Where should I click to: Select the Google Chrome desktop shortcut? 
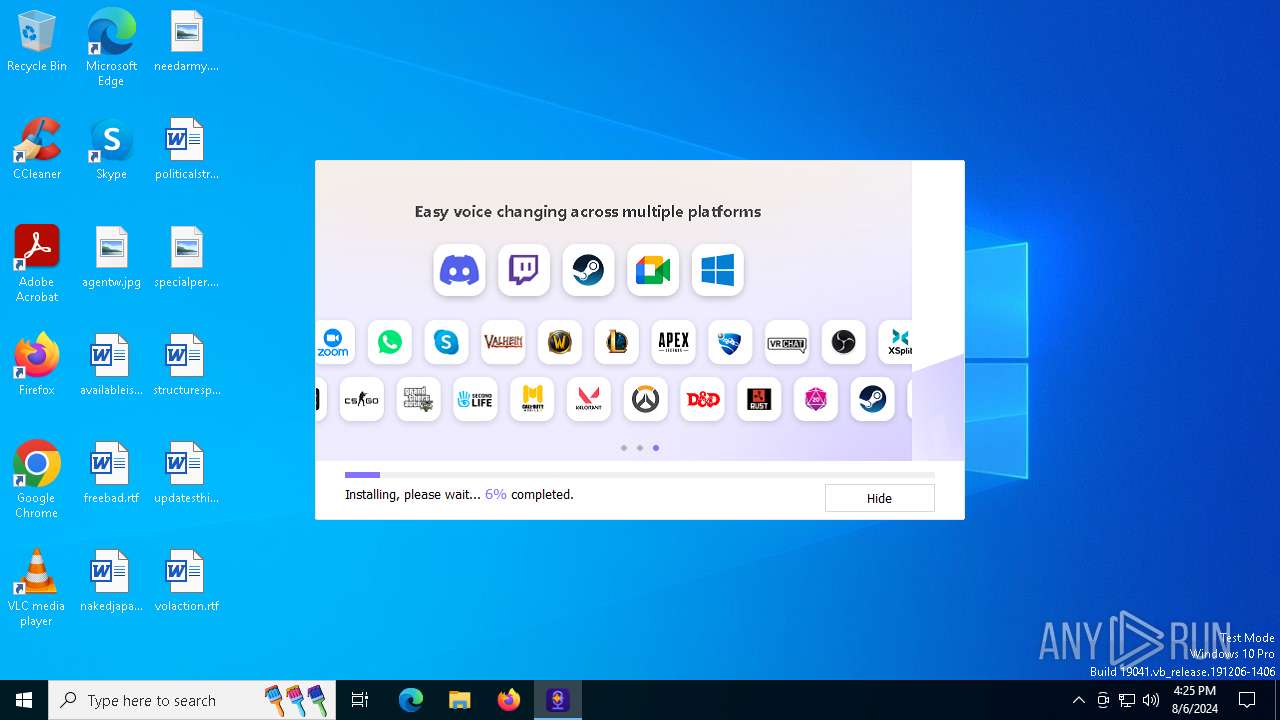(37, 479)
